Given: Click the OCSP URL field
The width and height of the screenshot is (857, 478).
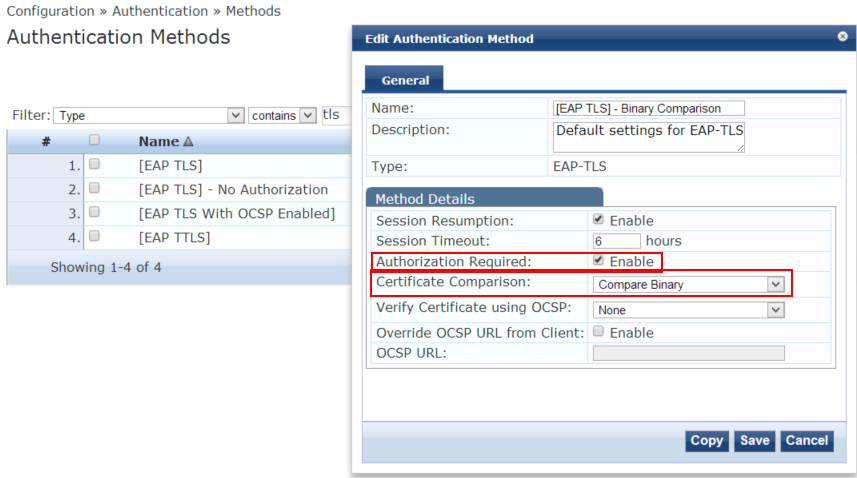Looking at the screenshot, I should [x=689, y=353].
